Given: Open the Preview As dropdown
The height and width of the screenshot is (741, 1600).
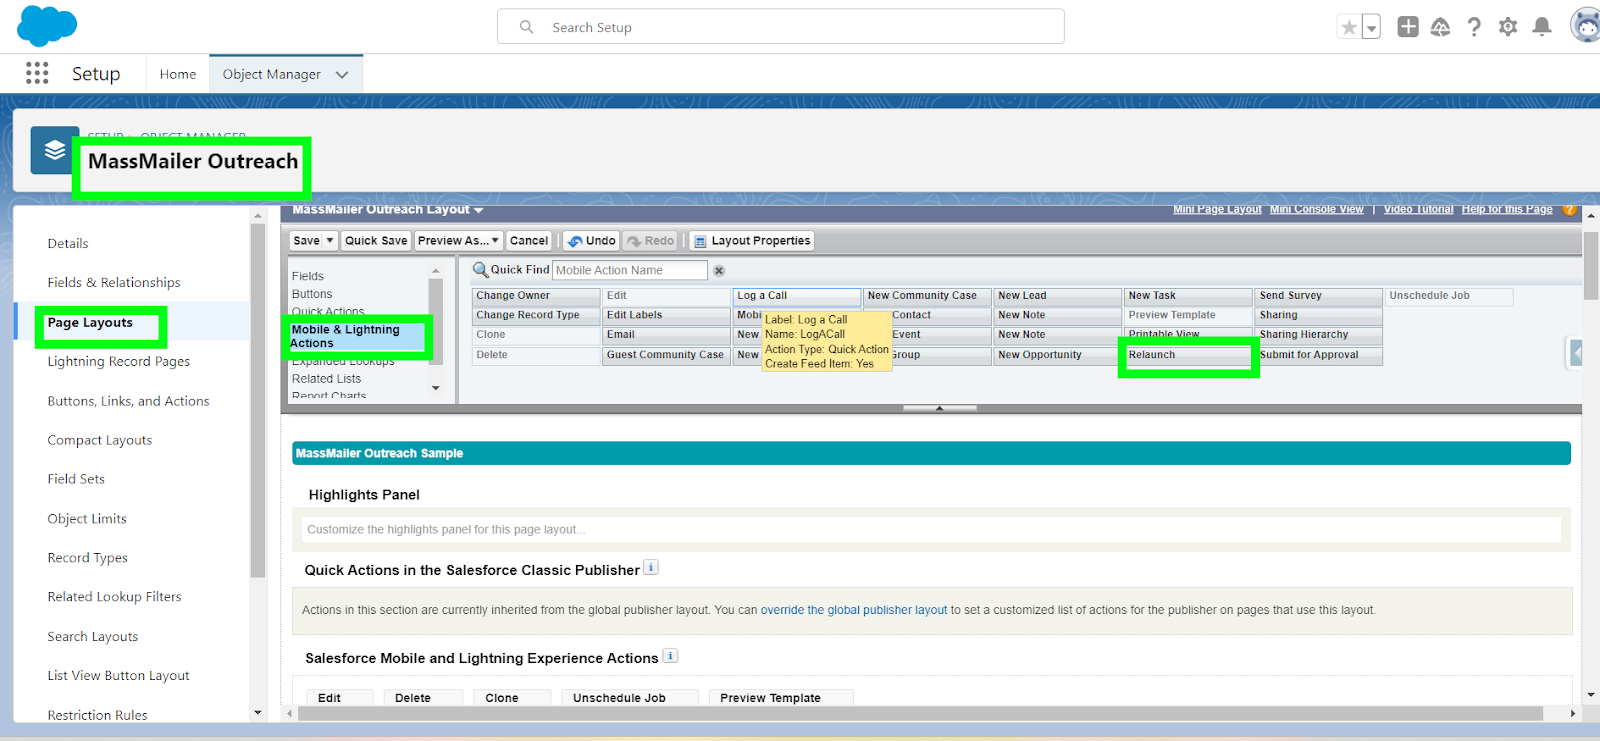Looking at the screenshot, I should coord(458,241).
